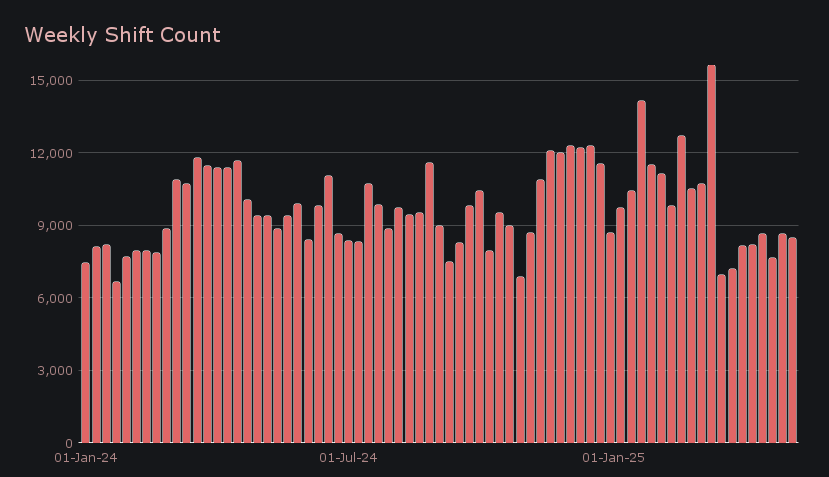Click the 0 y-axis label
The height and width of the screenshot is (477, 829).
point(68,443)
